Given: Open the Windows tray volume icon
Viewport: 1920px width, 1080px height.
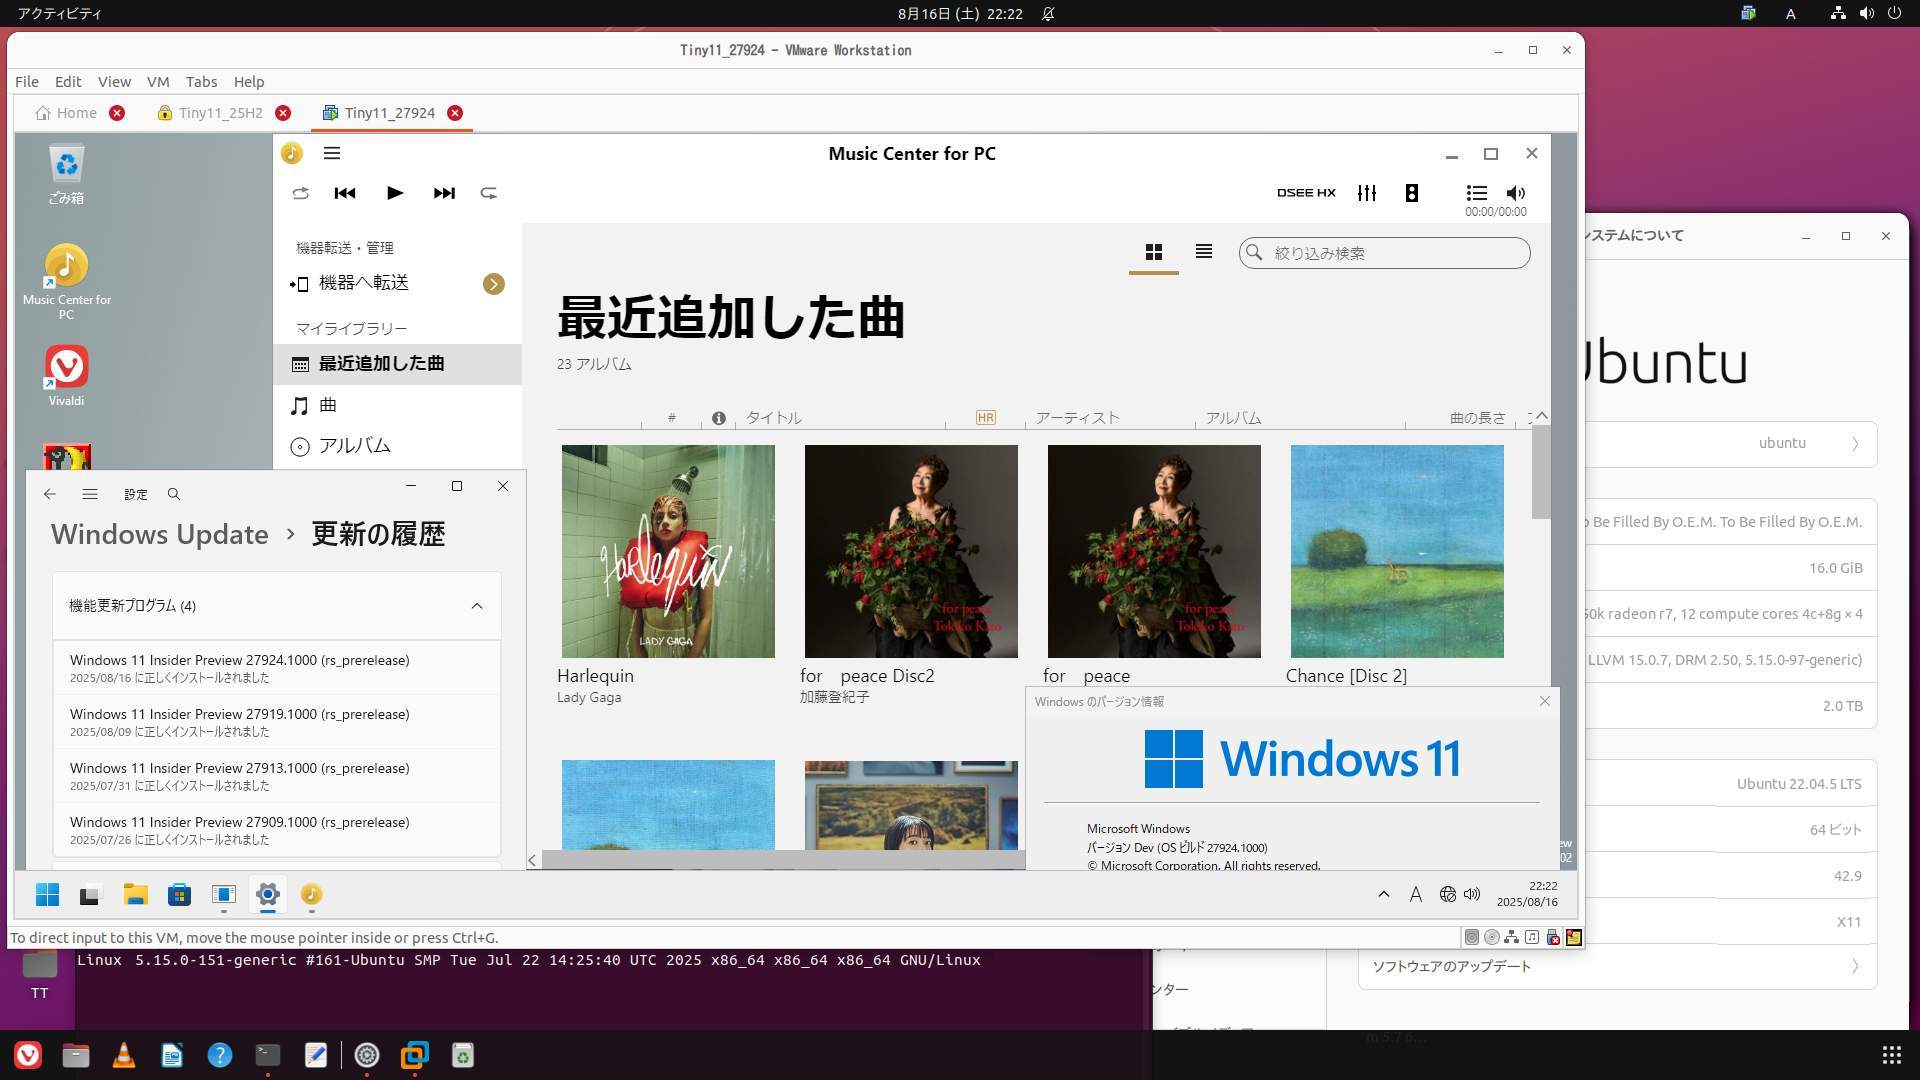Looking at the screenshot, I should click(x=1472, y=894).
